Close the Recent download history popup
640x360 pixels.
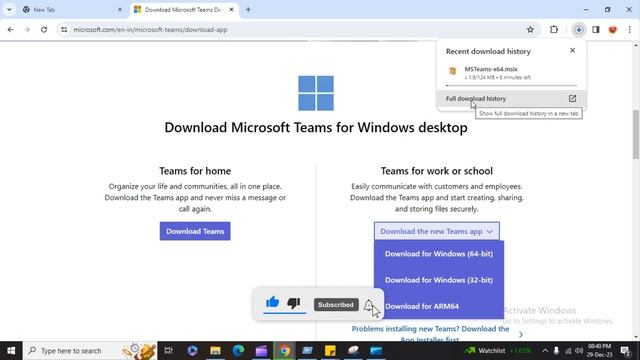pyautogui.click(x=572, y=50)
